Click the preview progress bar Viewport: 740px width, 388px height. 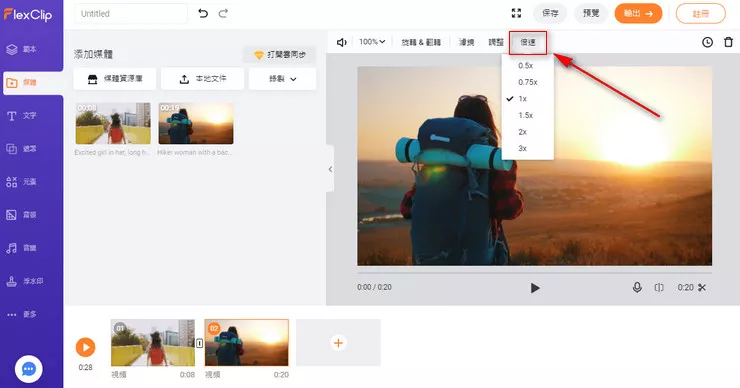click(534, 272)
